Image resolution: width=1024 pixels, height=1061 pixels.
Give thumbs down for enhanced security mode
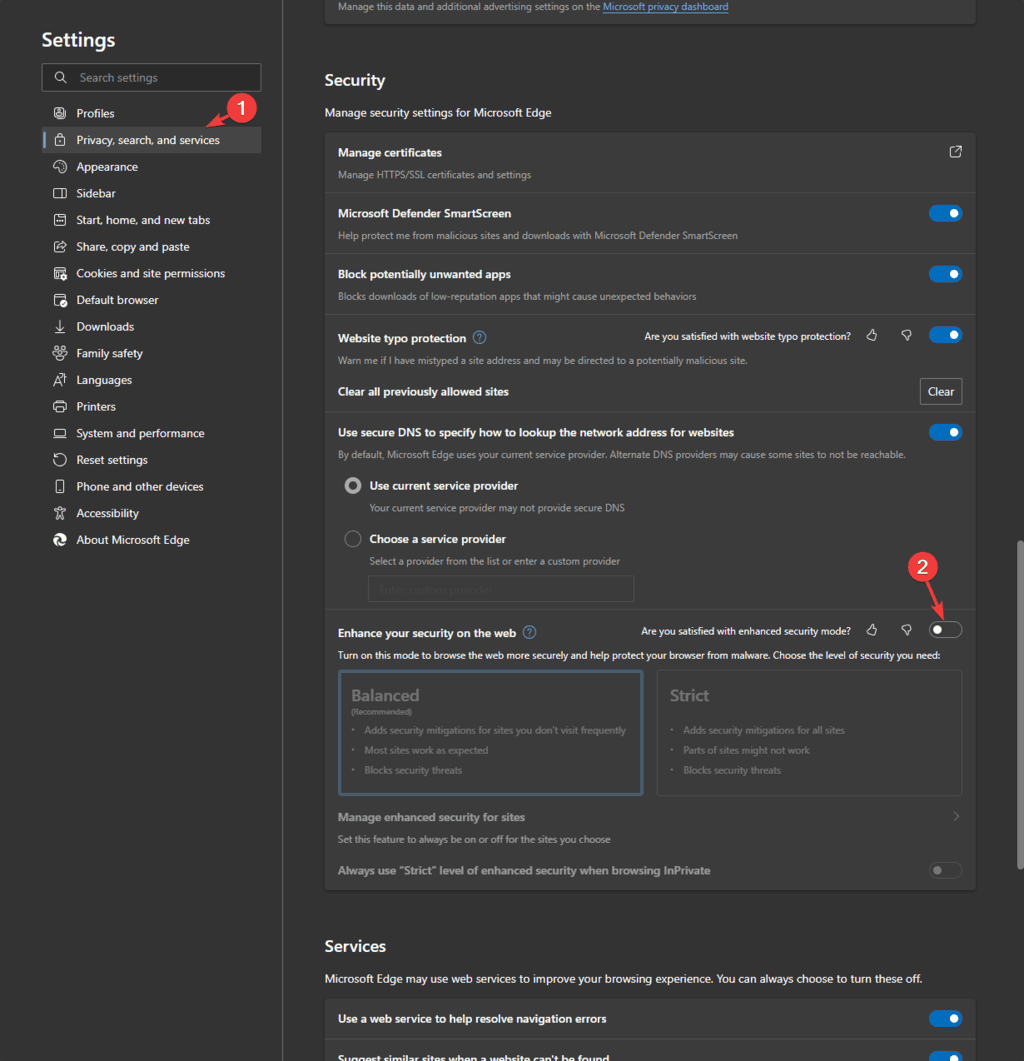(906, 630)
